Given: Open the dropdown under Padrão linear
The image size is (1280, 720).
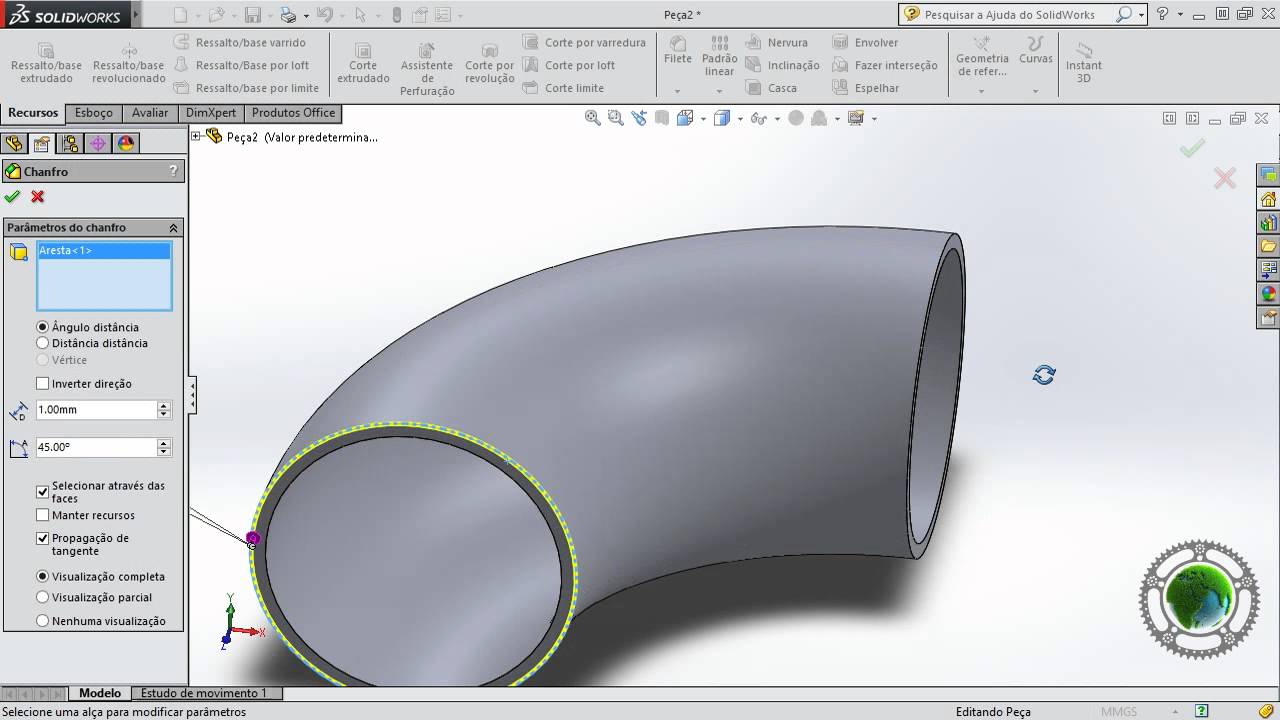Looking at the screenshot, I should pos(720,91).
